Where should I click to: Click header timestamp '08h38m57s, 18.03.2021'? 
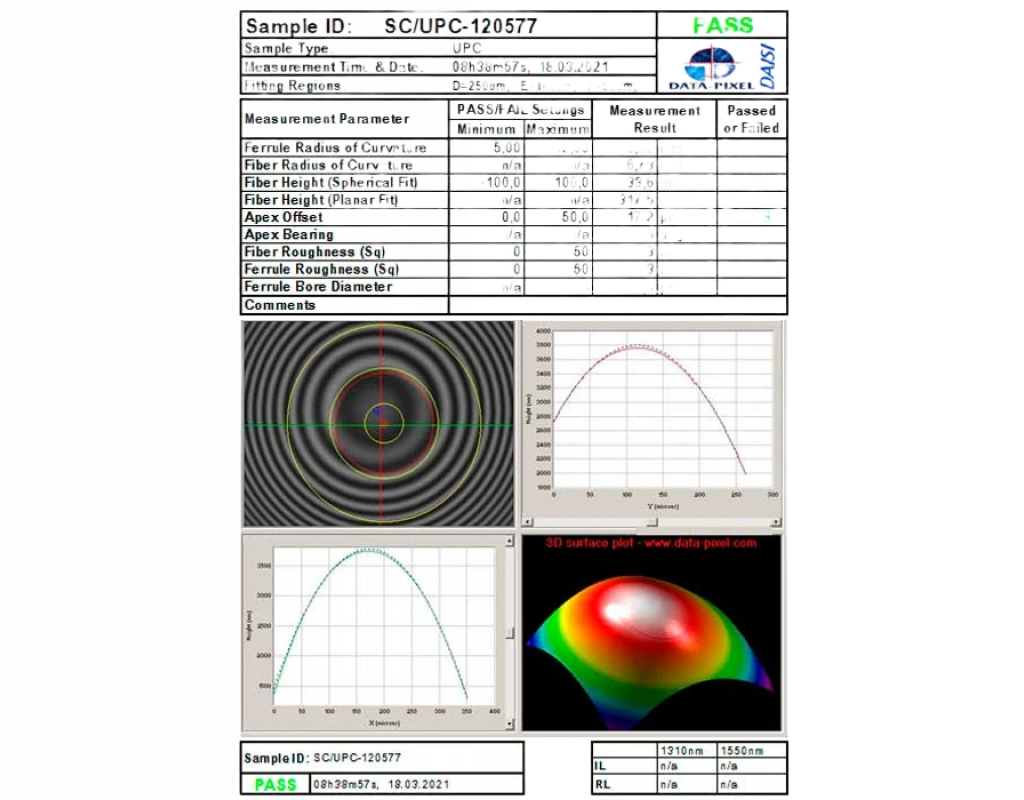point(530,67)
